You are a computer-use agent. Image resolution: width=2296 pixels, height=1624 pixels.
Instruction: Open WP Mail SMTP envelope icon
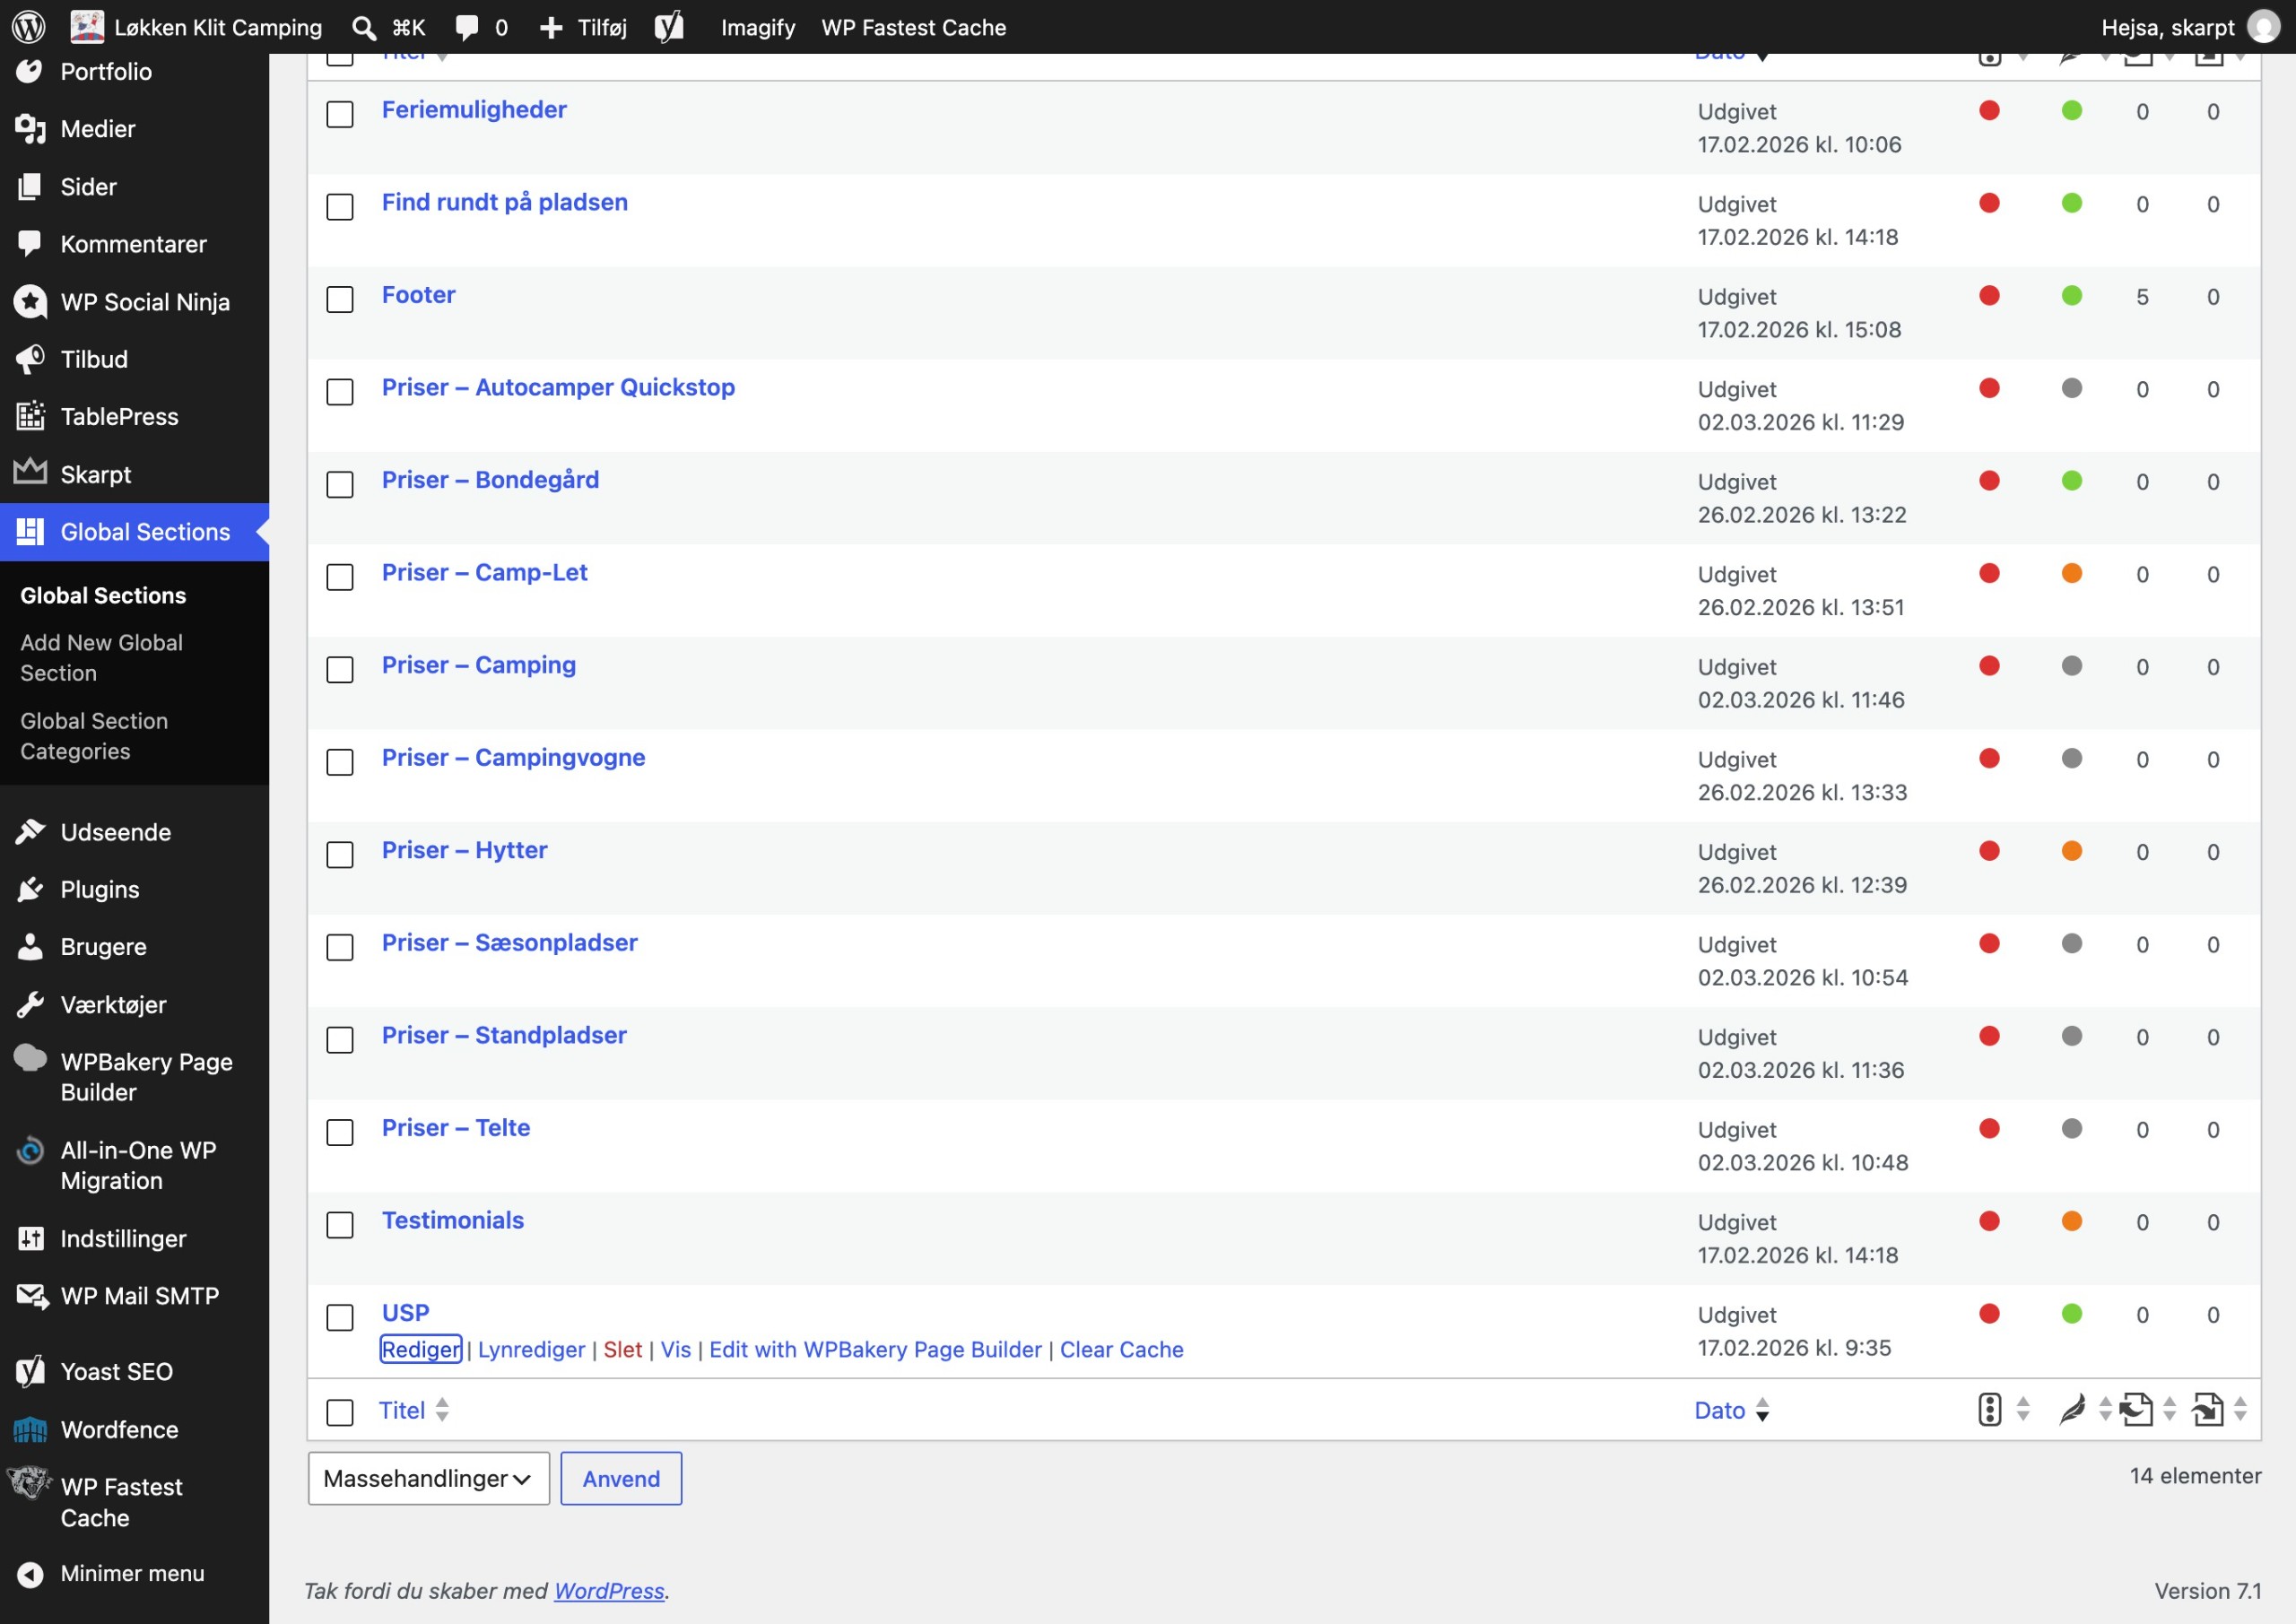[x=31, y=1296]
